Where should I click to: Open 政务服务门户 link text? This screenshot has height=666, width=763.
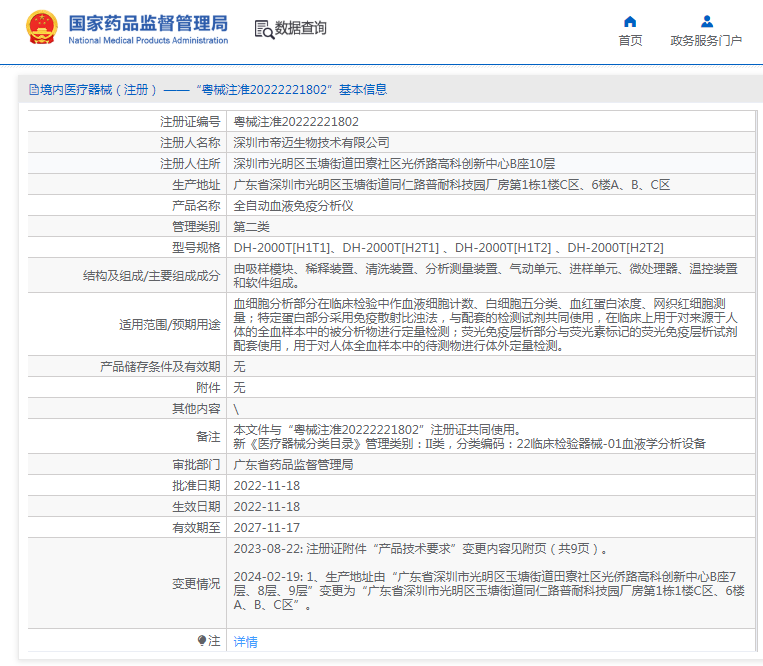[x=706, y=40]
